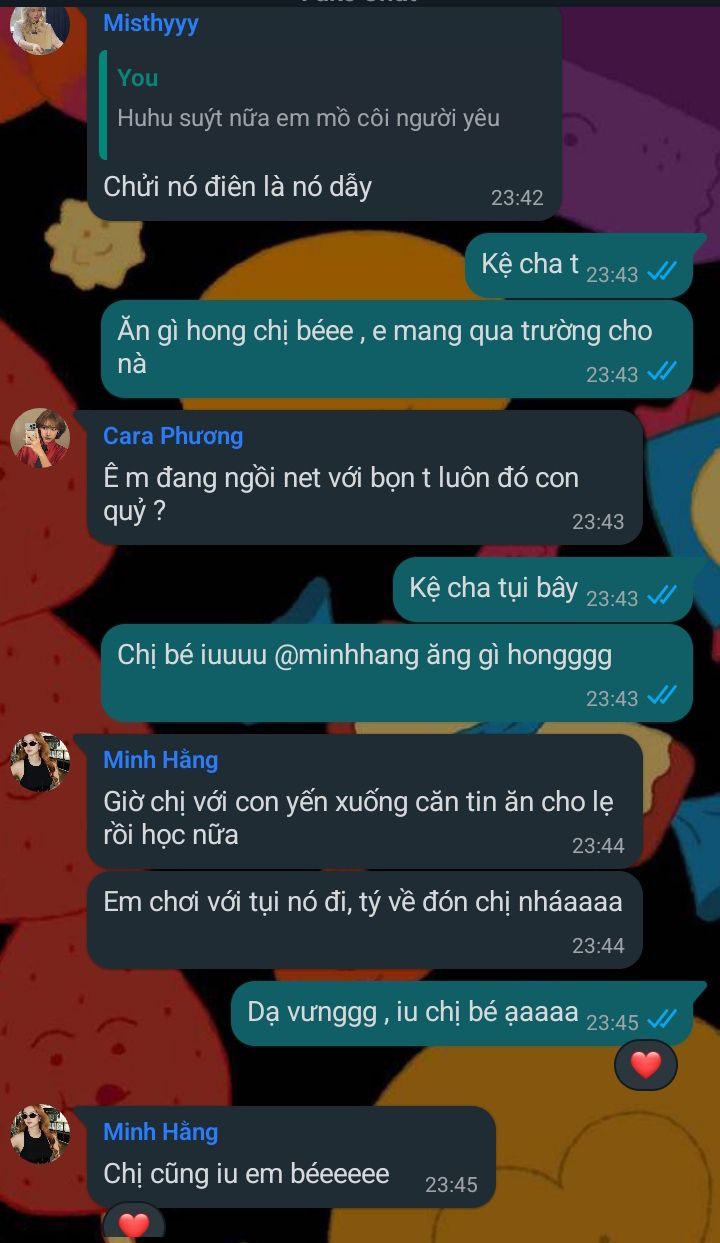Tap the read ticks on 'Ăn gì hong chị' message
Screen dimensions: 720x1243
pyautogui.click(x=662, y=372)
